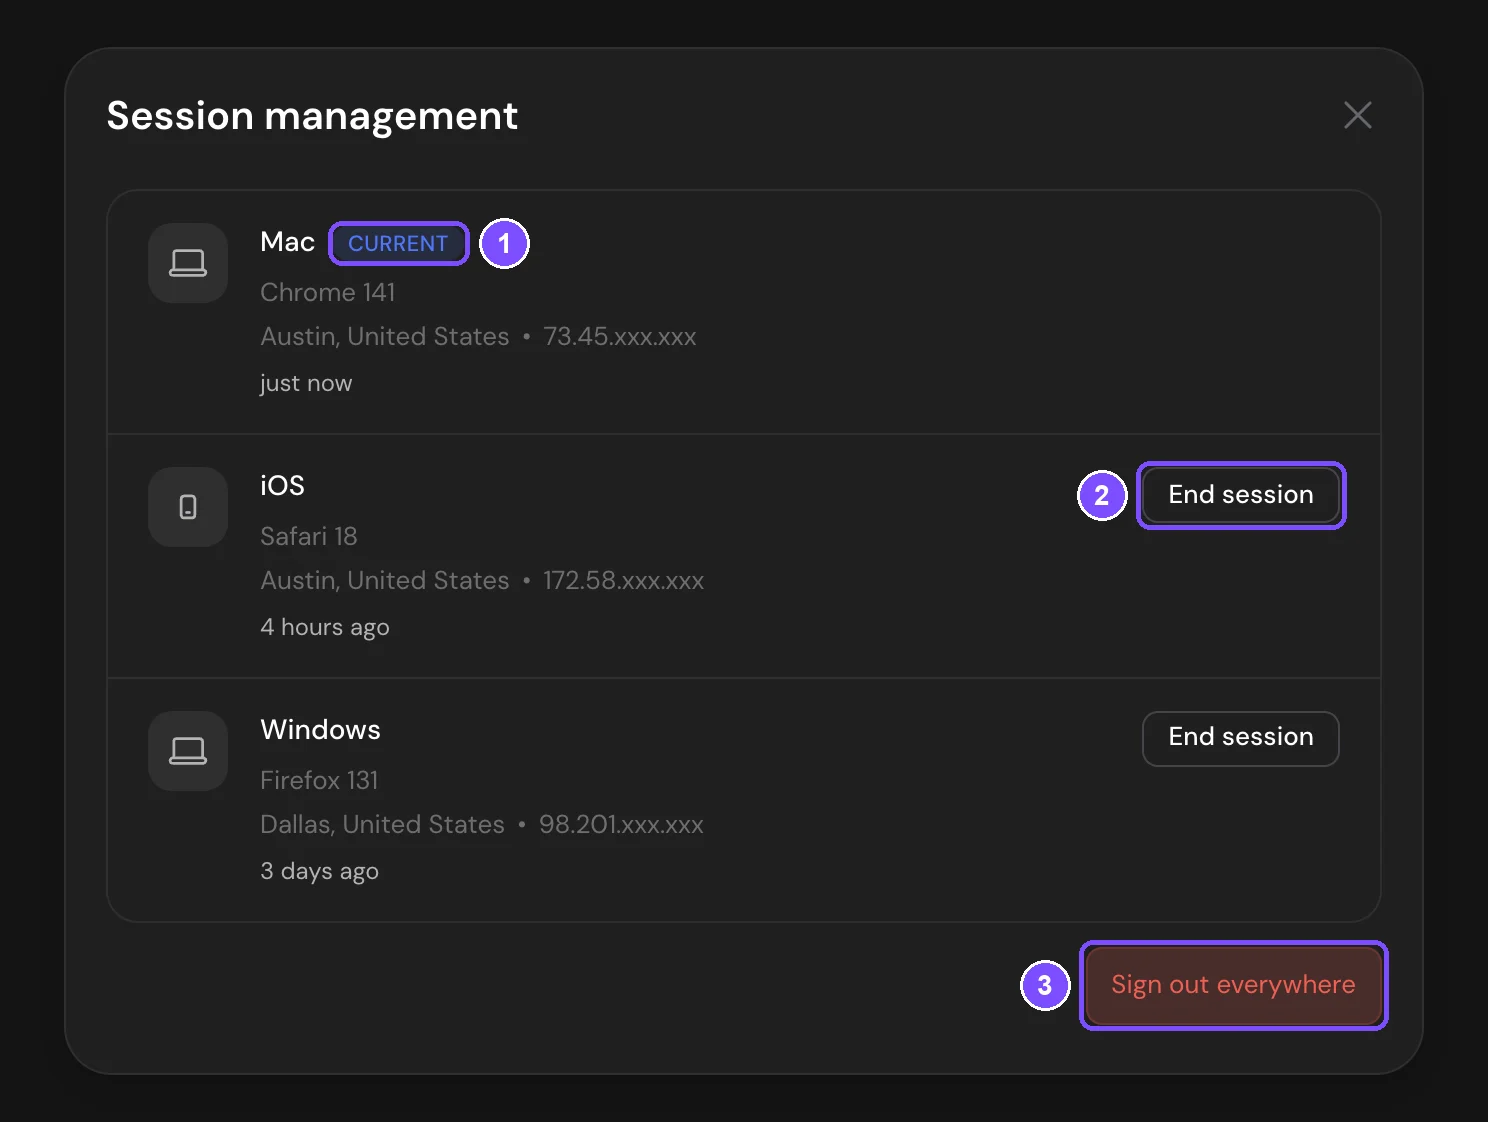The width and height of the screenshot is (1488, 1122).
Task: Click the Windows session laptop icon
Action: tap(188, 751)
